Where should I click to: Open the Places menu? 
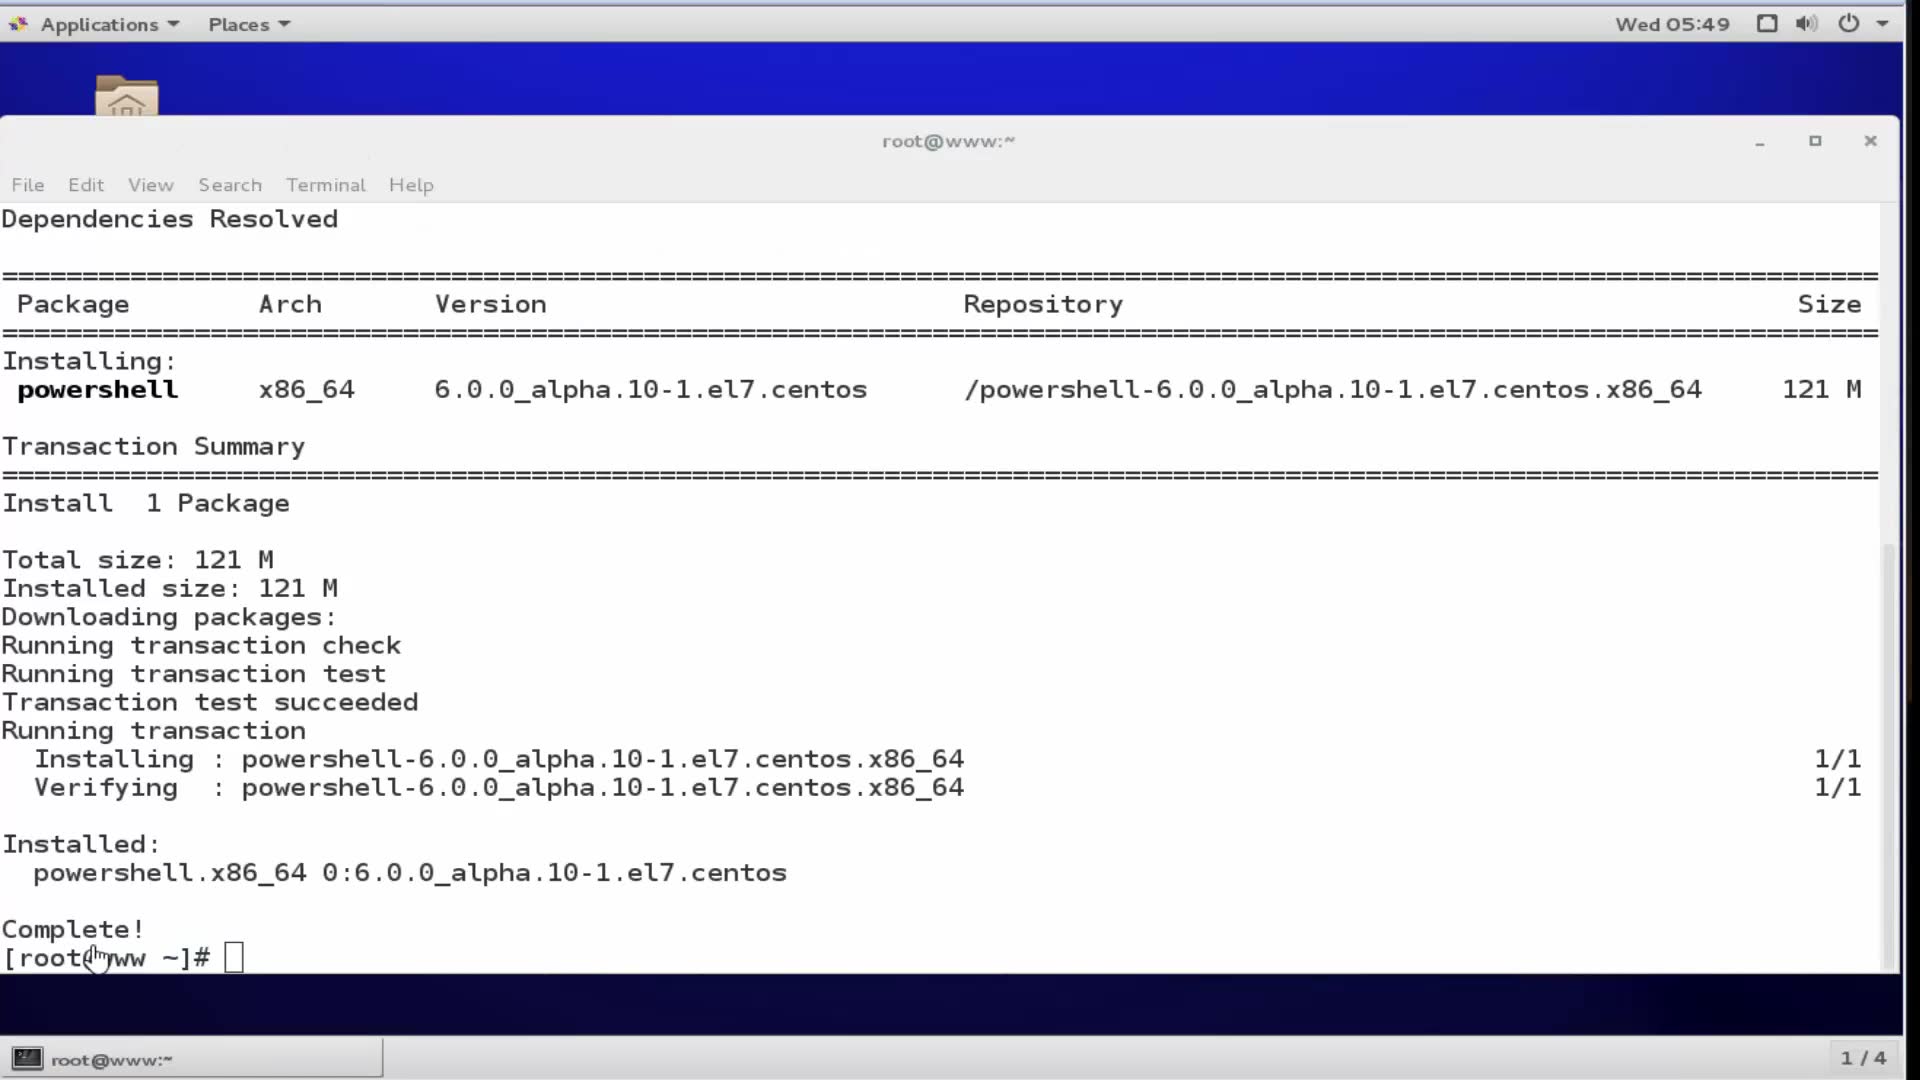tap(239, 24)
